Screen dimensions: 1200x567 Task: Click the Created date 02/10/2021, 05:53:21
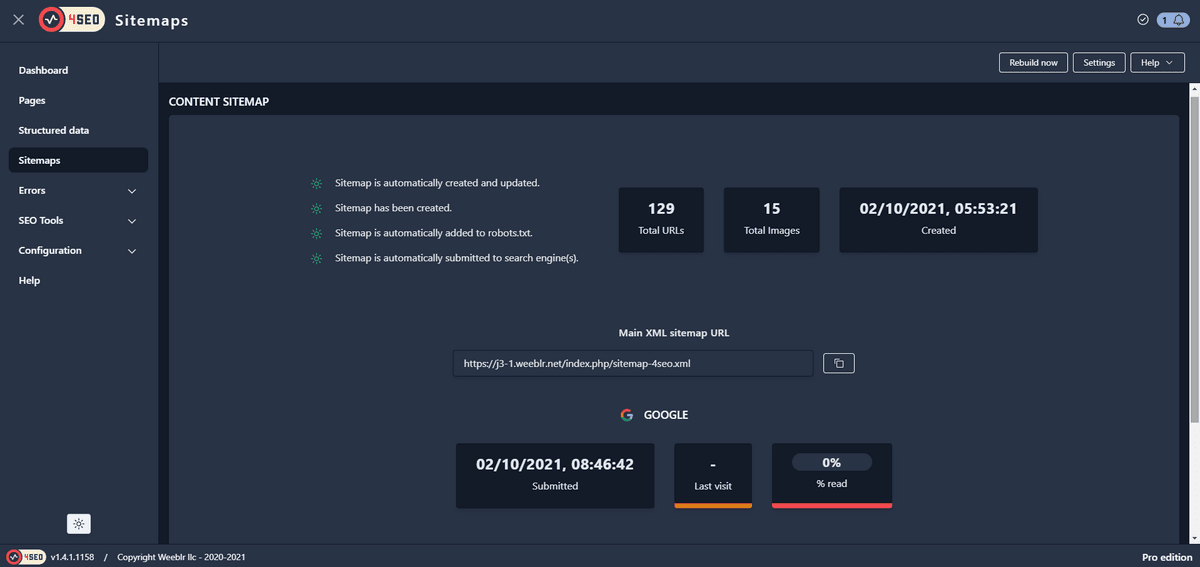point(938,209)
